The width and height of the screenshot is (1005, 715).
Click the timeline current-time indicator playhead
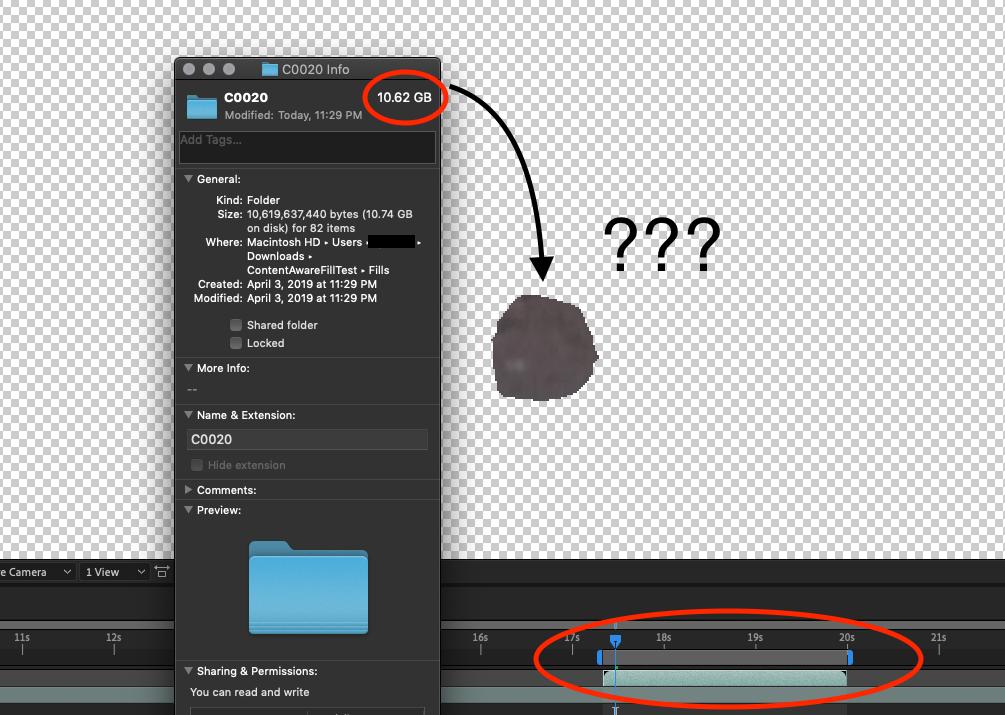(x=615, y=641)
